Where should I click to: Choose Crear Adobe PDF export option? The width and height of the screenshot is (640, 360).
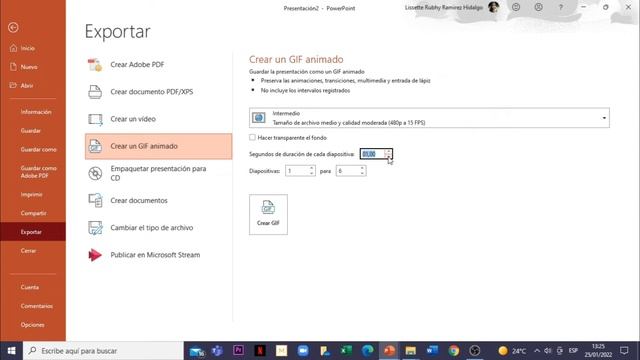click(x=158, y=64)
